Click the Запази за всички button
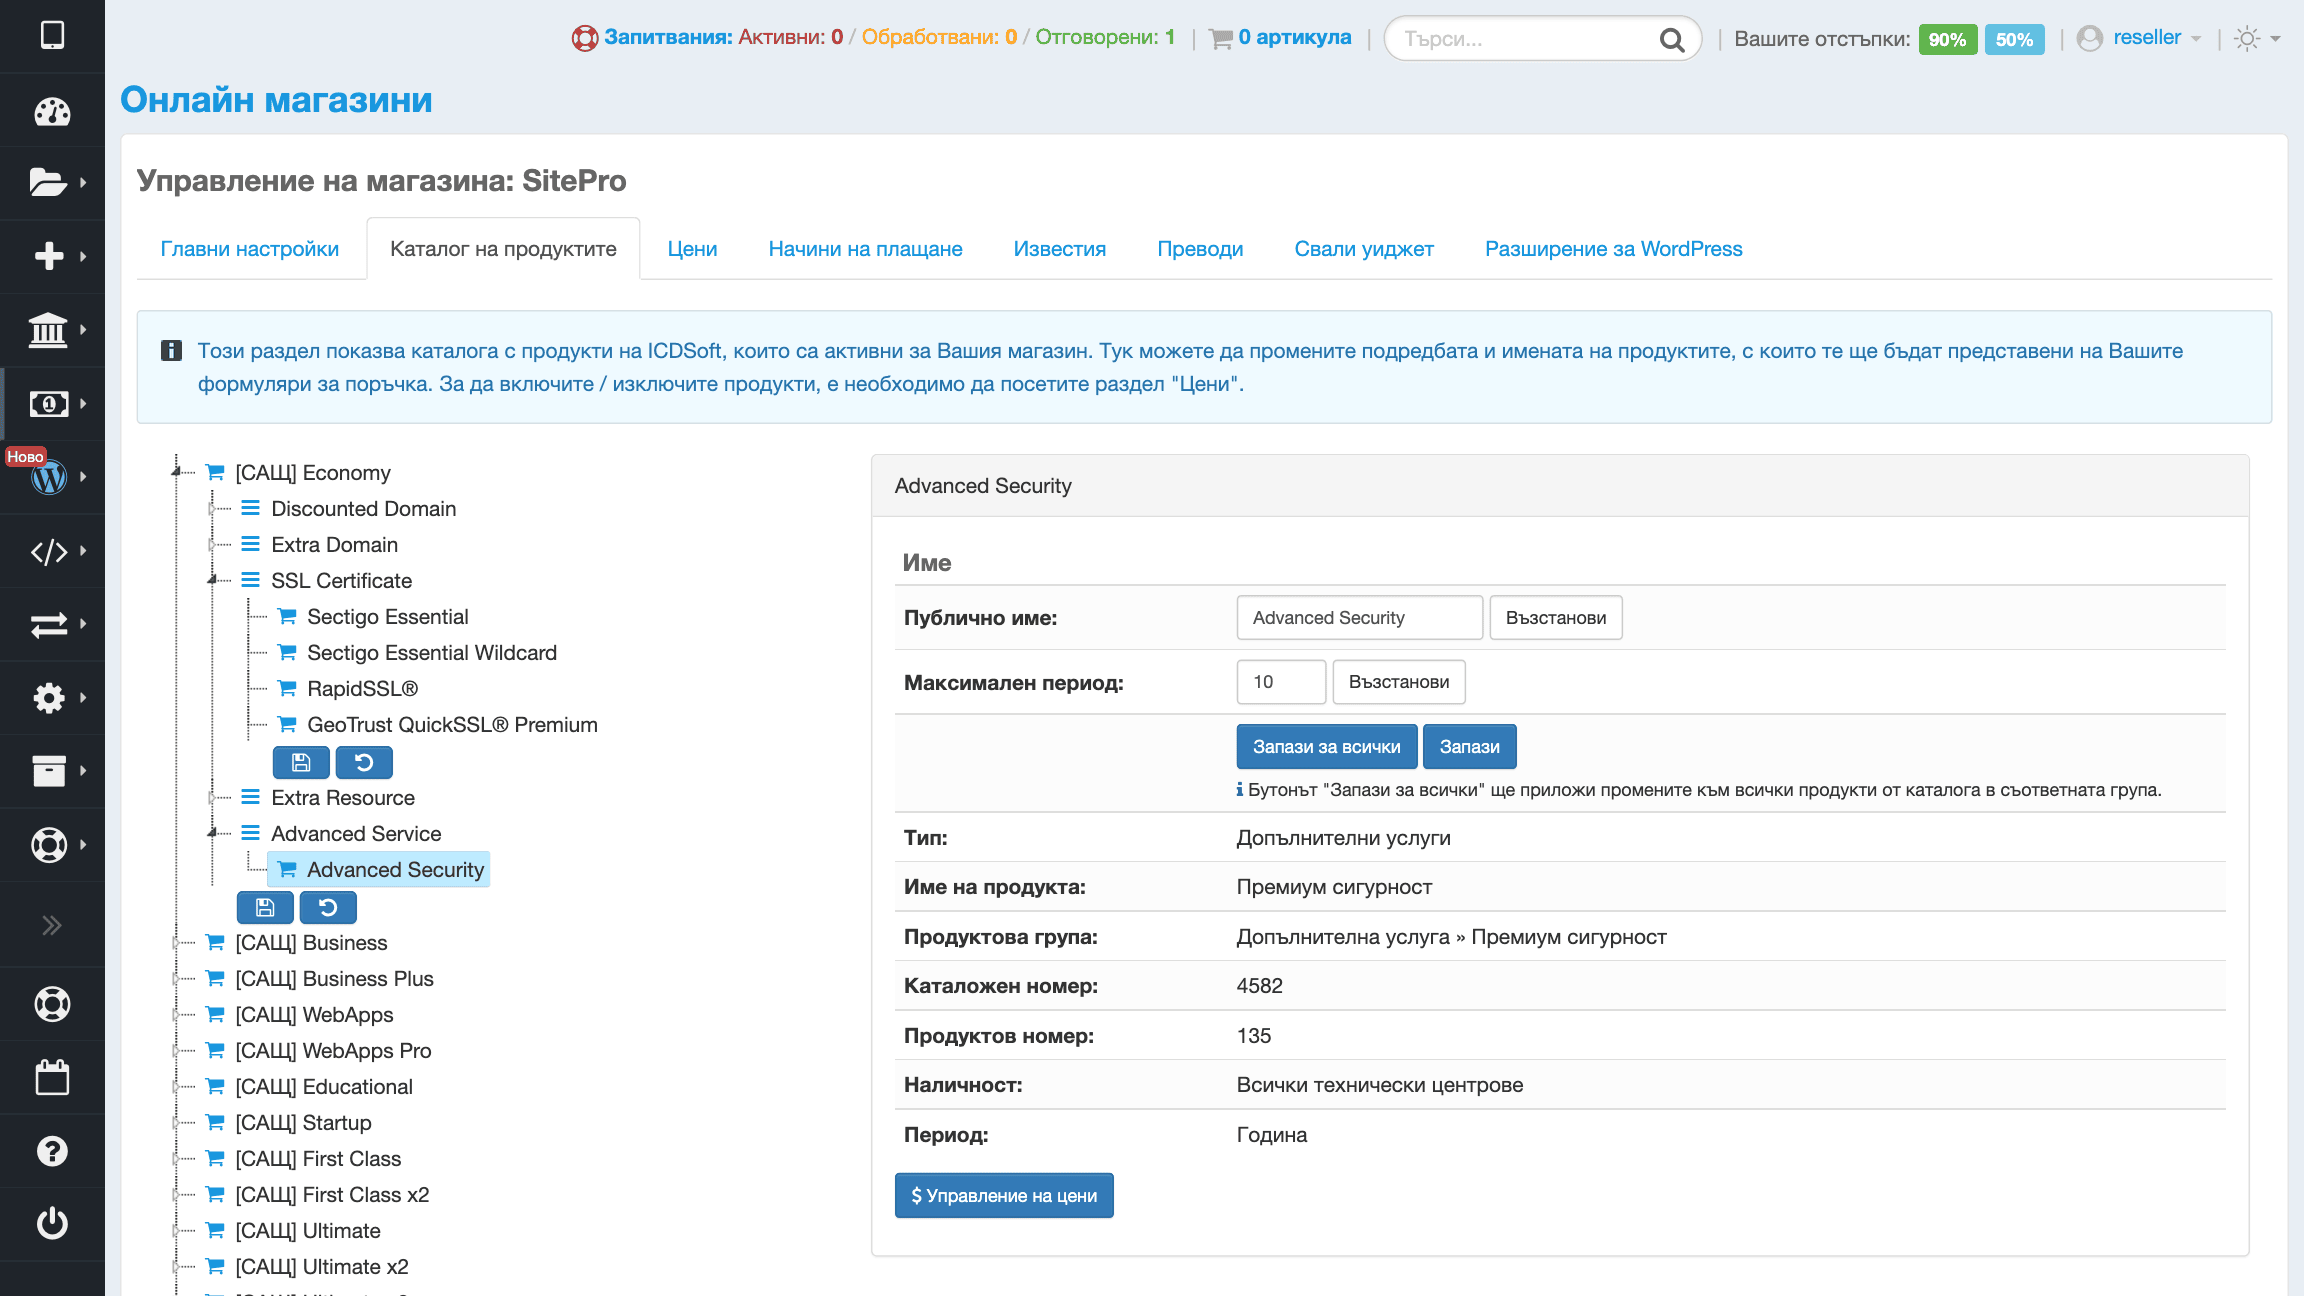 [1326, 747]
